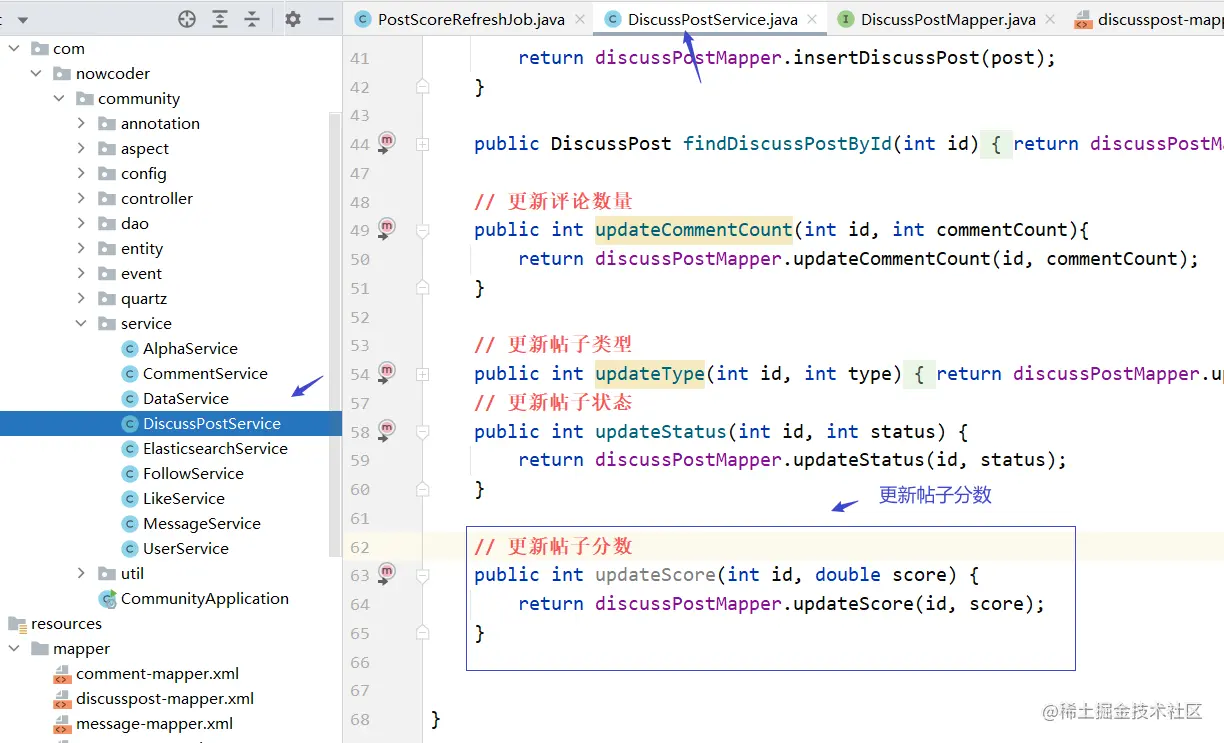
Task: Collapse updateCommentCount method fold at line 49
Action: click(x=423, y=230)
